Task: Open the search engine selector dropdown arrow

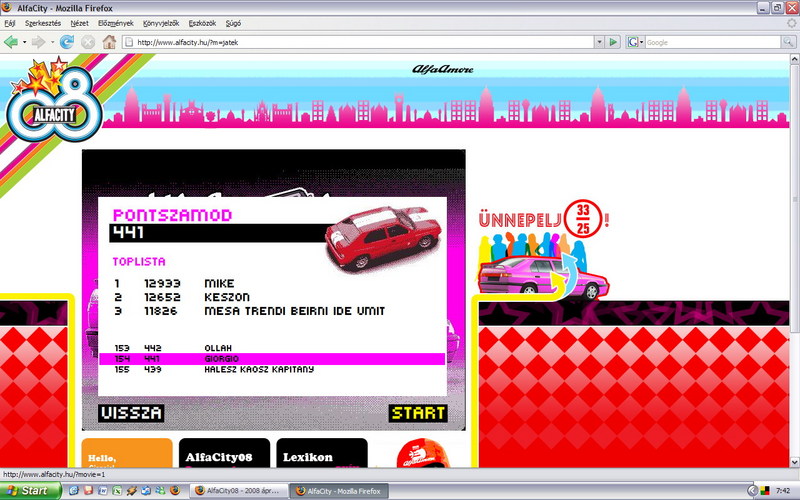Action: coord(641,42)
